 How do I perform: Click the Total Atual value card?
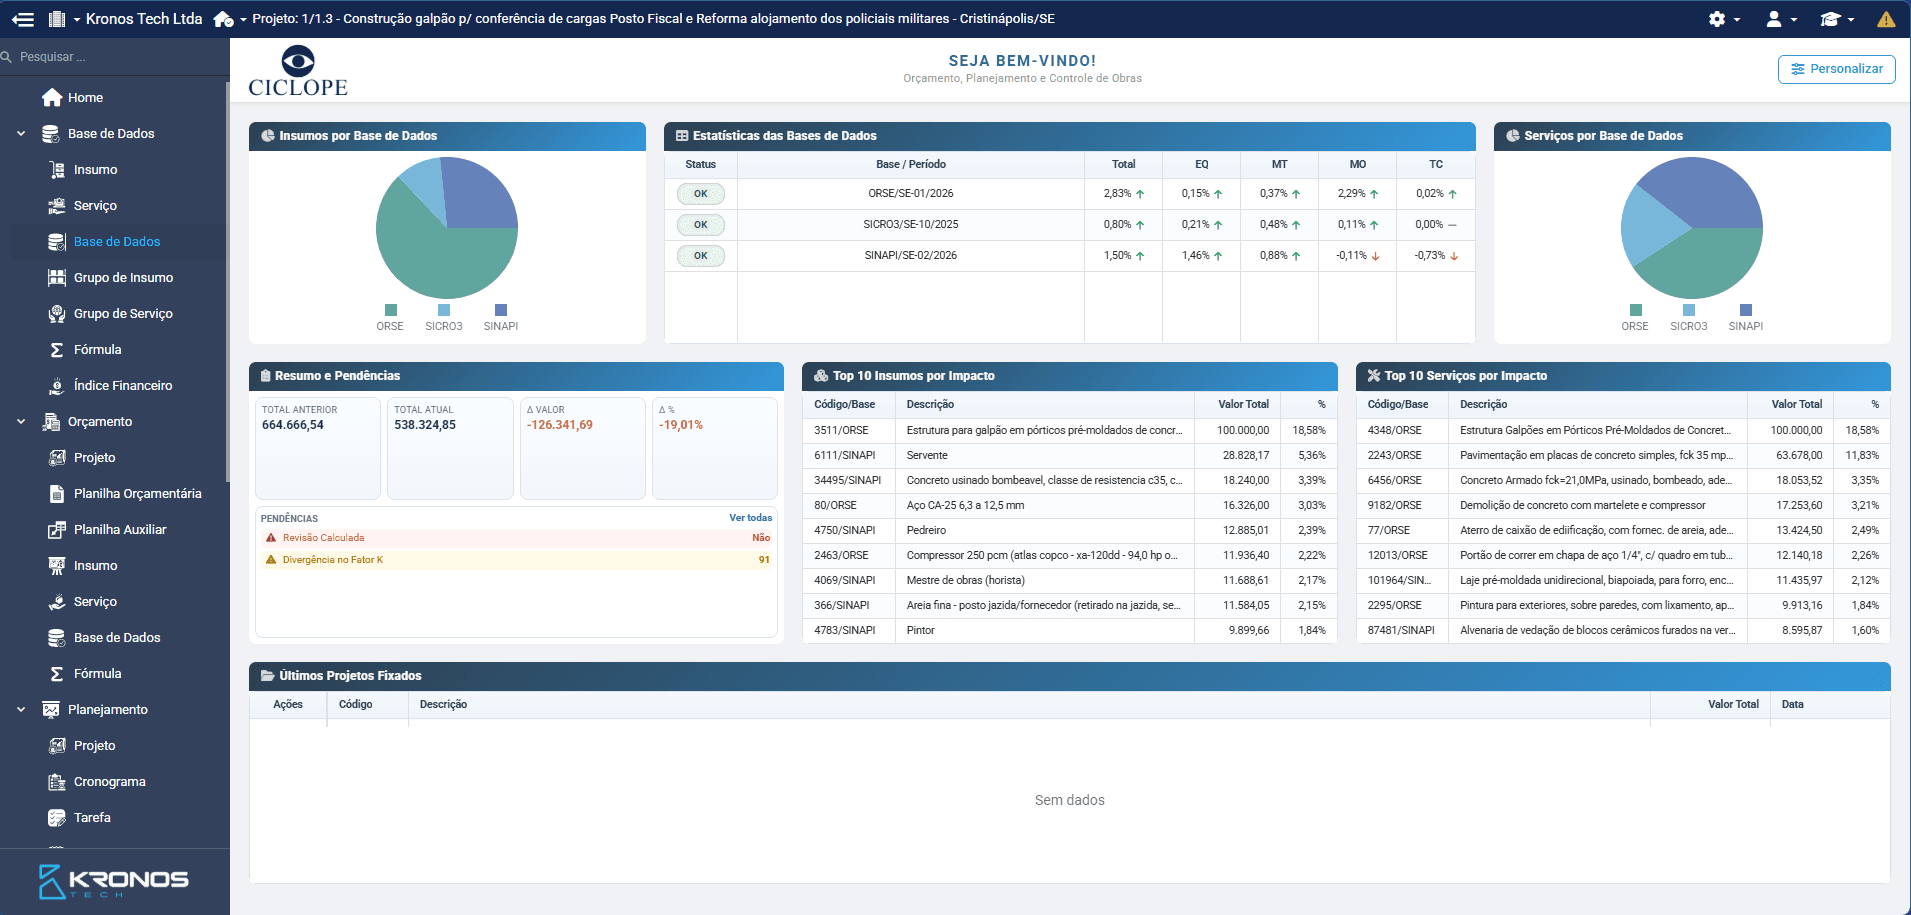[x=450, y=448]
